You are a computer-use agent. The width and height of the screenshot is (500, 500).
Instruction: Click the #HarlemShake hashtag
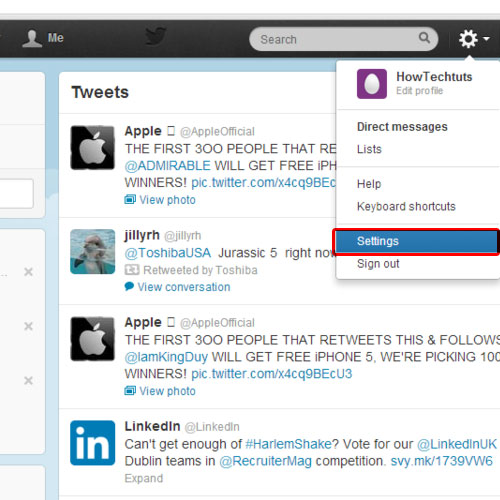[289, 444]
